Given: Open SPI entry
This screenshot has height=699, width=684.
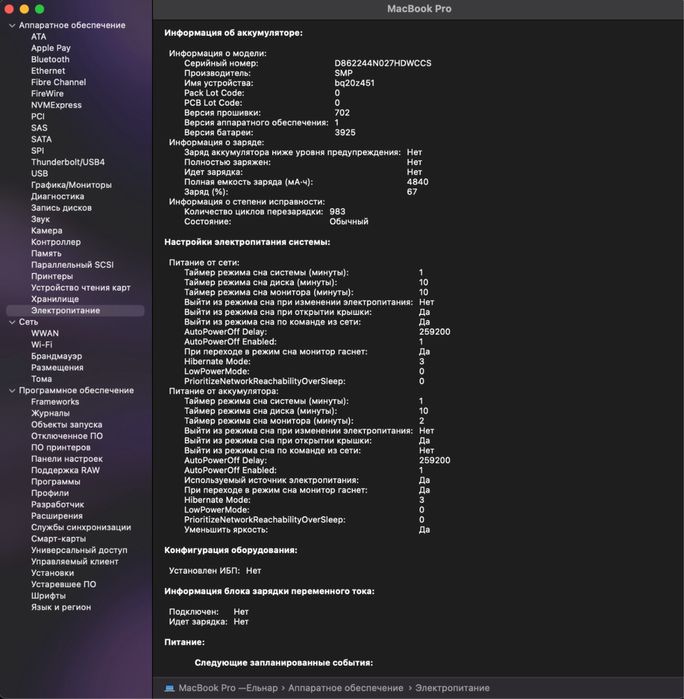Looking at the screenshot, I should coord(37,151).
